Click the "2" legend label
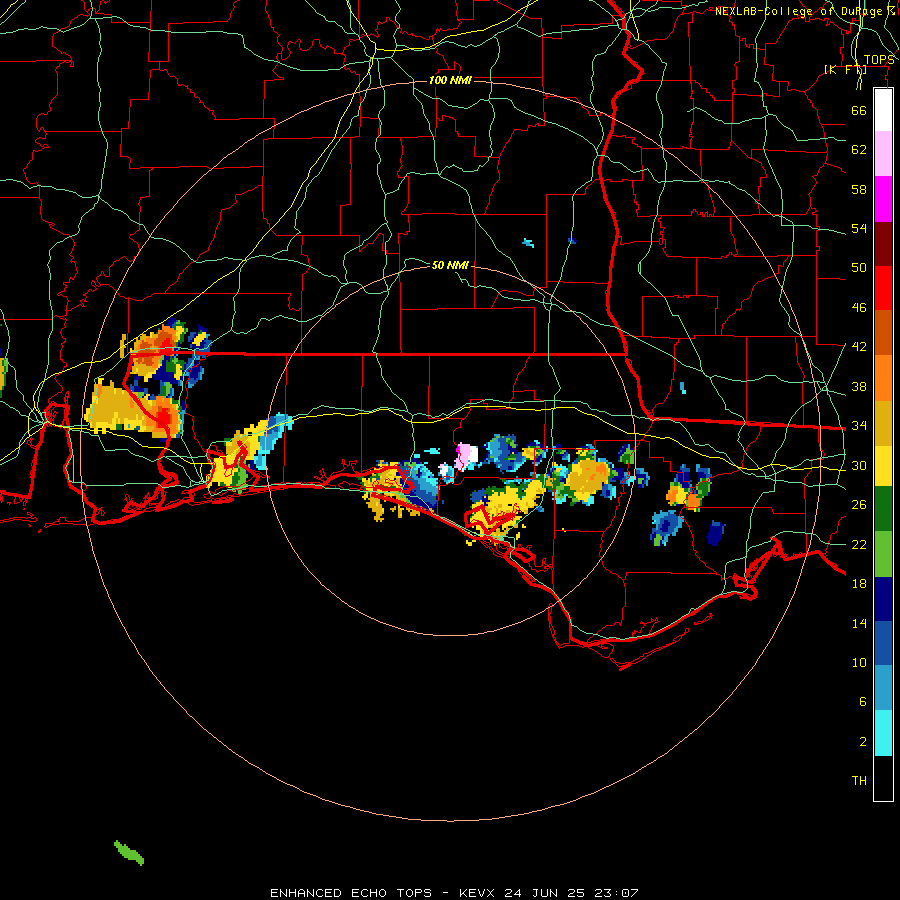 (863, 741)
